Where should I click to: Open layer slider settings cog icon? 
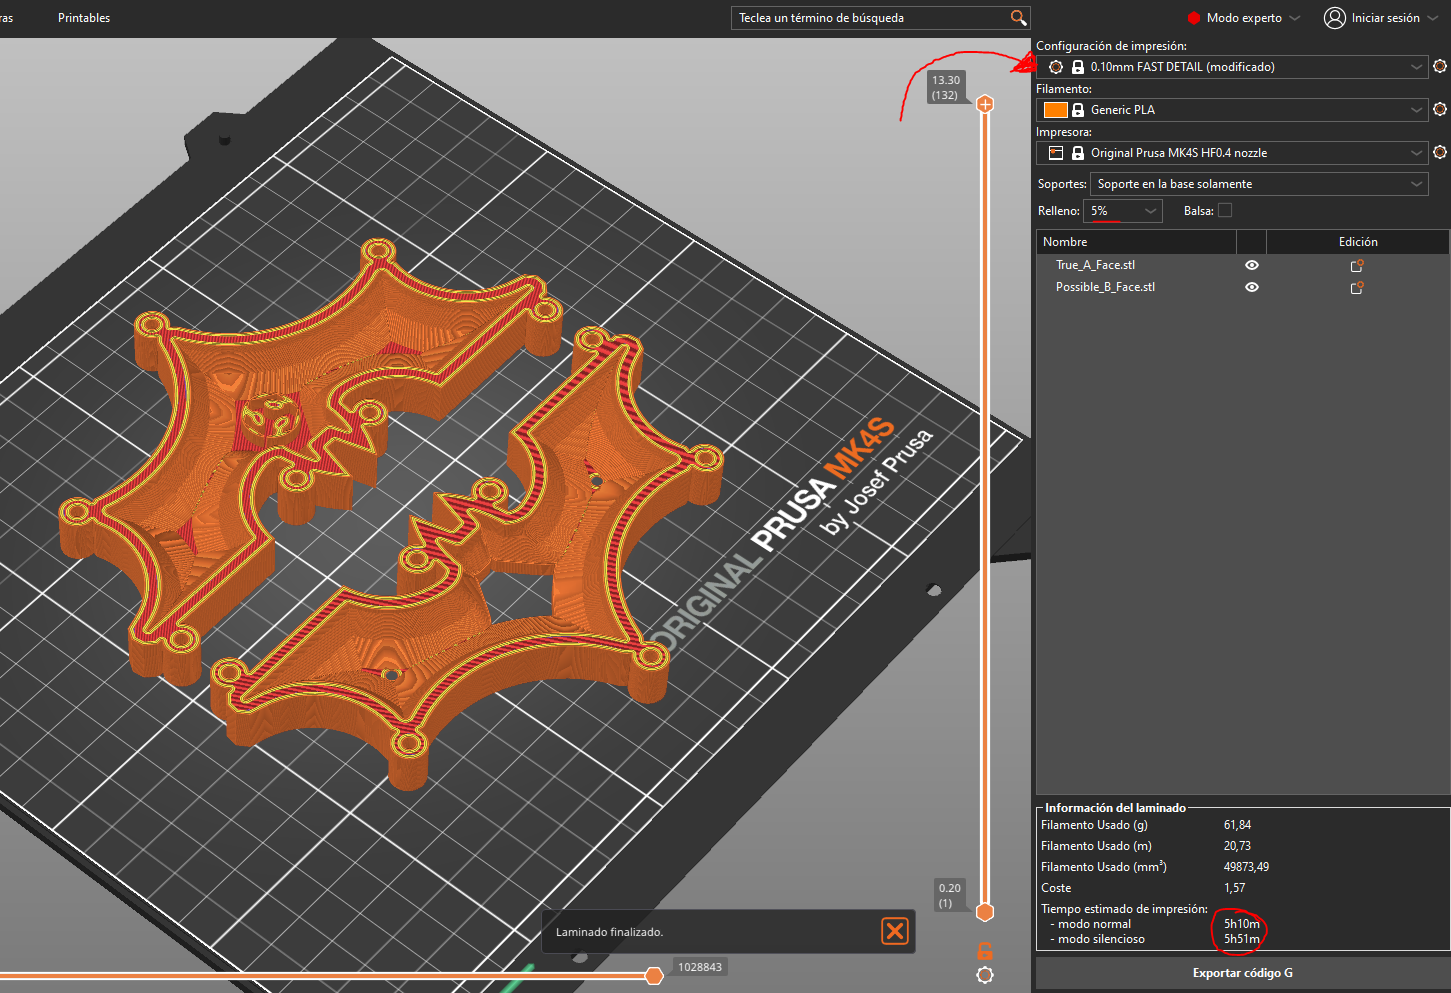pyautogui.click(x=985, y=975)
